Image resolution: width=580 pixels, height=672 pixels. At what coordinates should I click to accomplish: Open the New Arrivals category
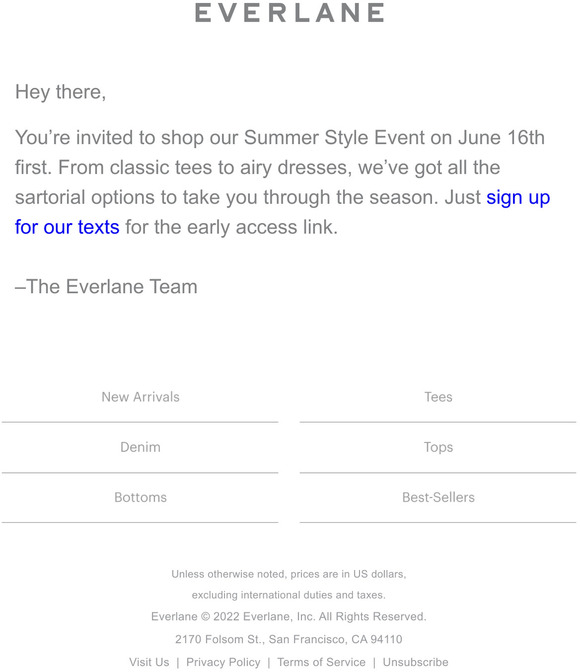click(x=140, y=397)
